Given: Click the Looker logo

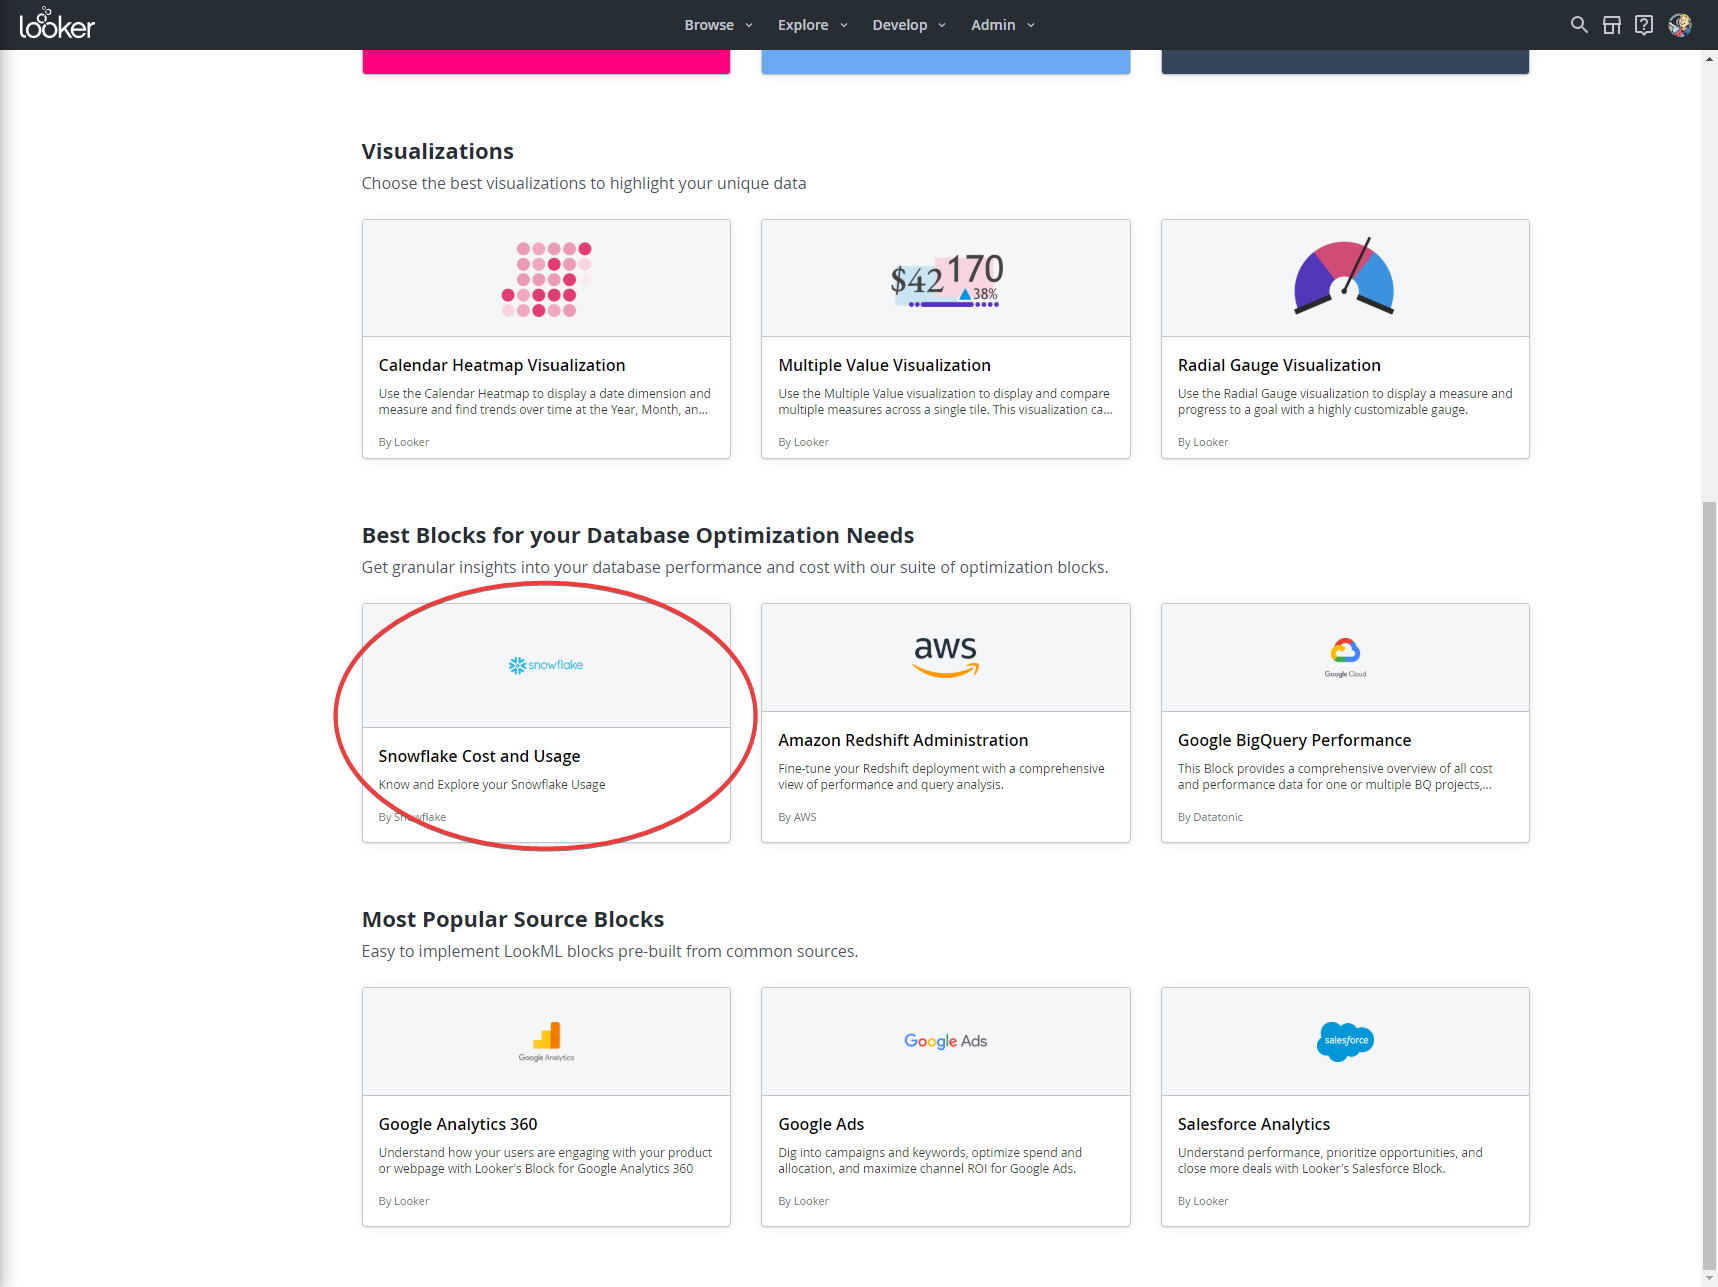Looking at the screenshot, I should pos(57,24).
